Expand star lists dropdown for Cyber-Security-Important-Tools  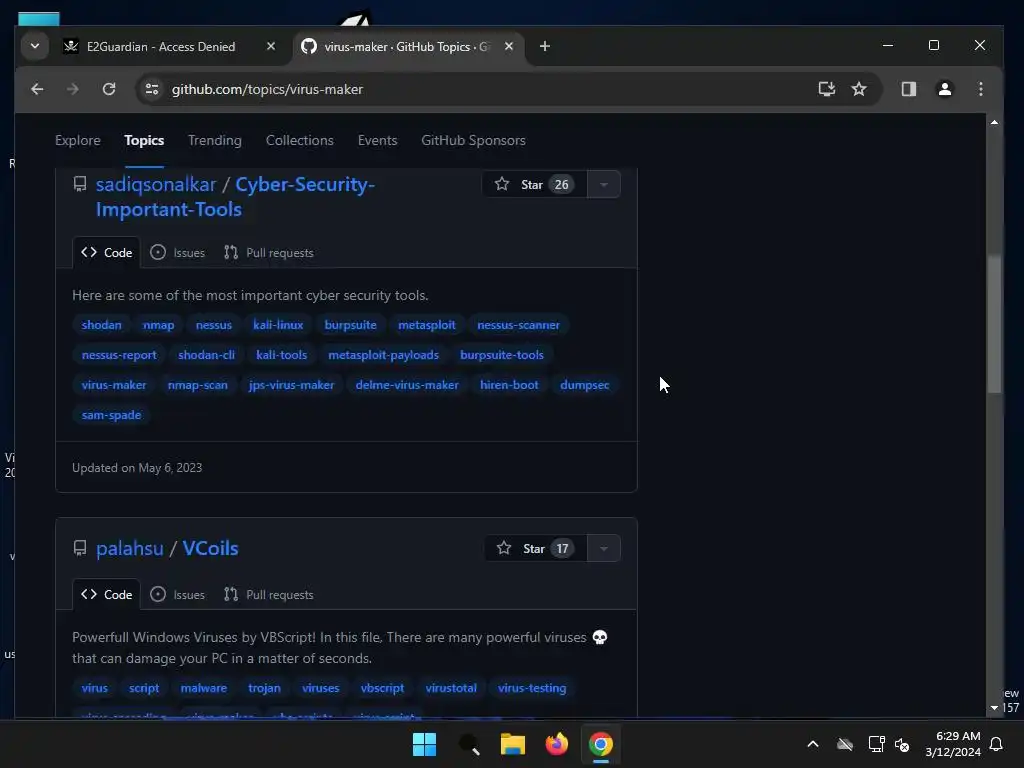pyautogui.click(x=603, y=185)
